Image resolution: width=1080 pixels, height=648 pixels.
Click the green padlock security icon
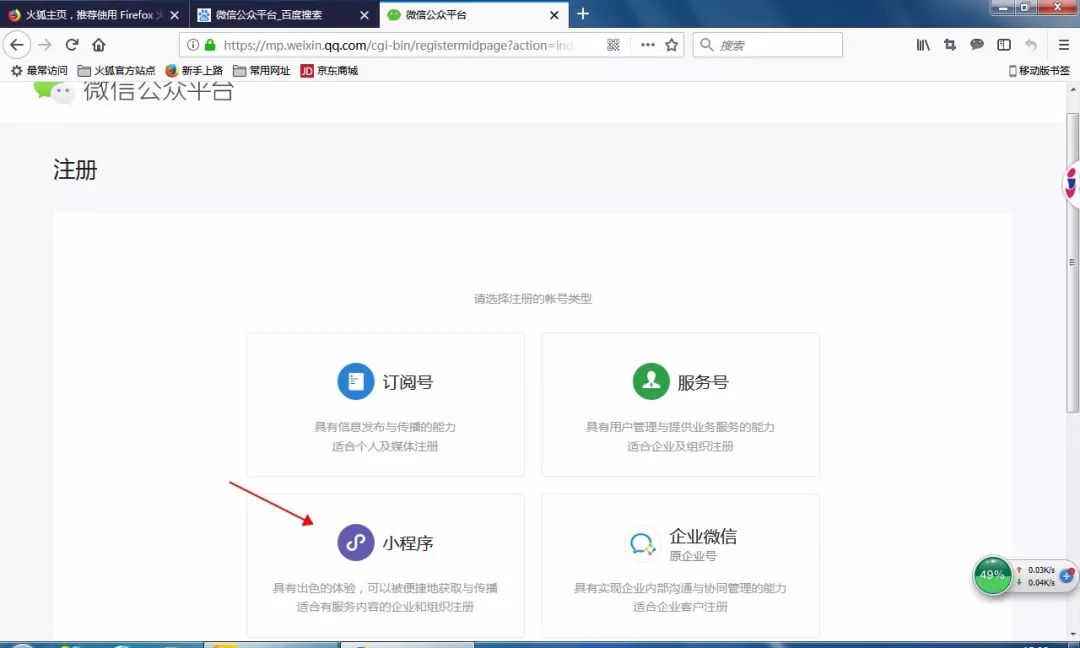tap(210, 45)
